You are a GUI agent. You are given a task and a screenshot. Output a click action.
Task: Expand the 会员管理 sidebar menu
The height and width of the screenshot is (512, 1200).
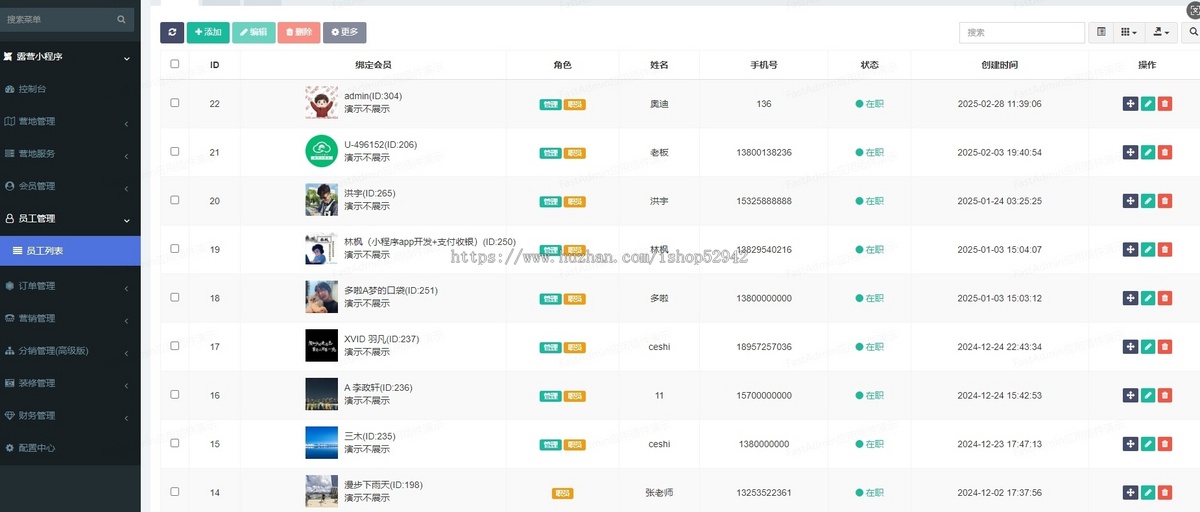pos(70,186)
